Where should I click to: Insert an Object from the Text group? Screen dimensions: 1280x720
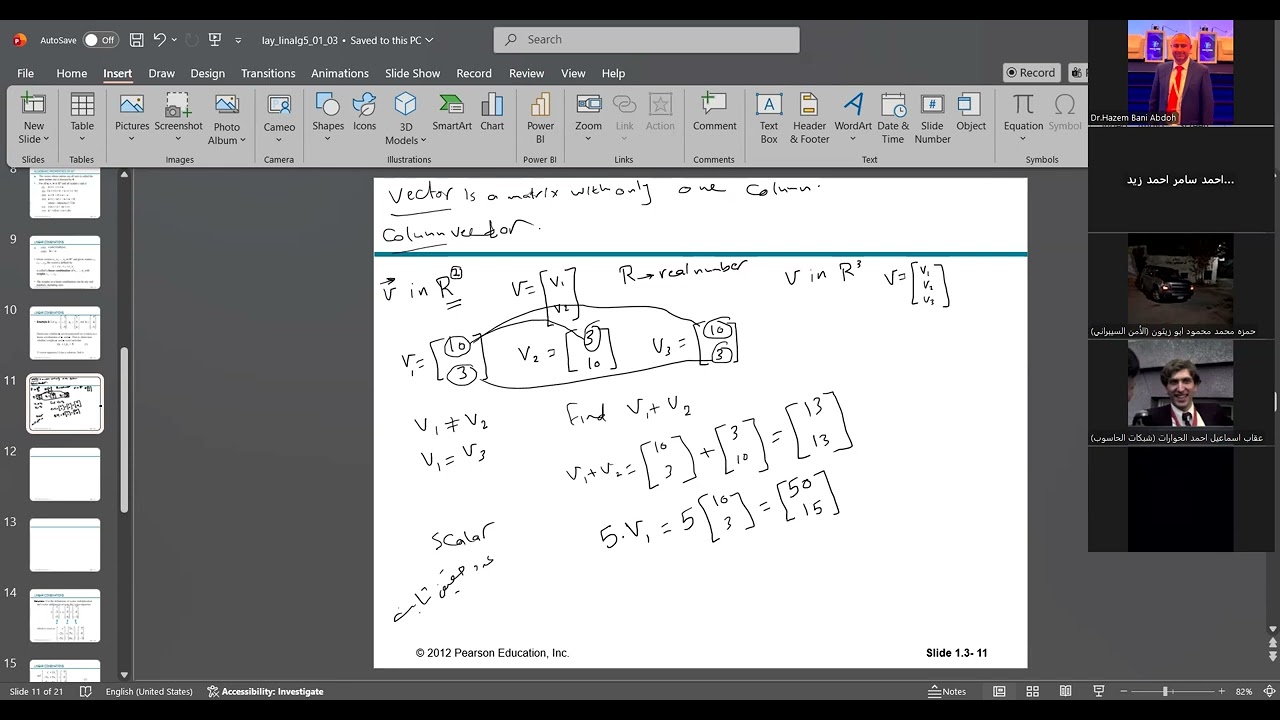point(971,113)
